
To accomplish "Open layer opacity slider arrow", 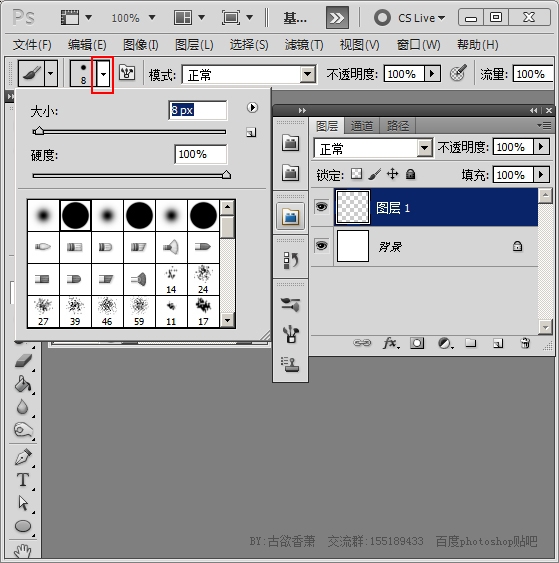I will pyautogui.click(x=541, y=146).
